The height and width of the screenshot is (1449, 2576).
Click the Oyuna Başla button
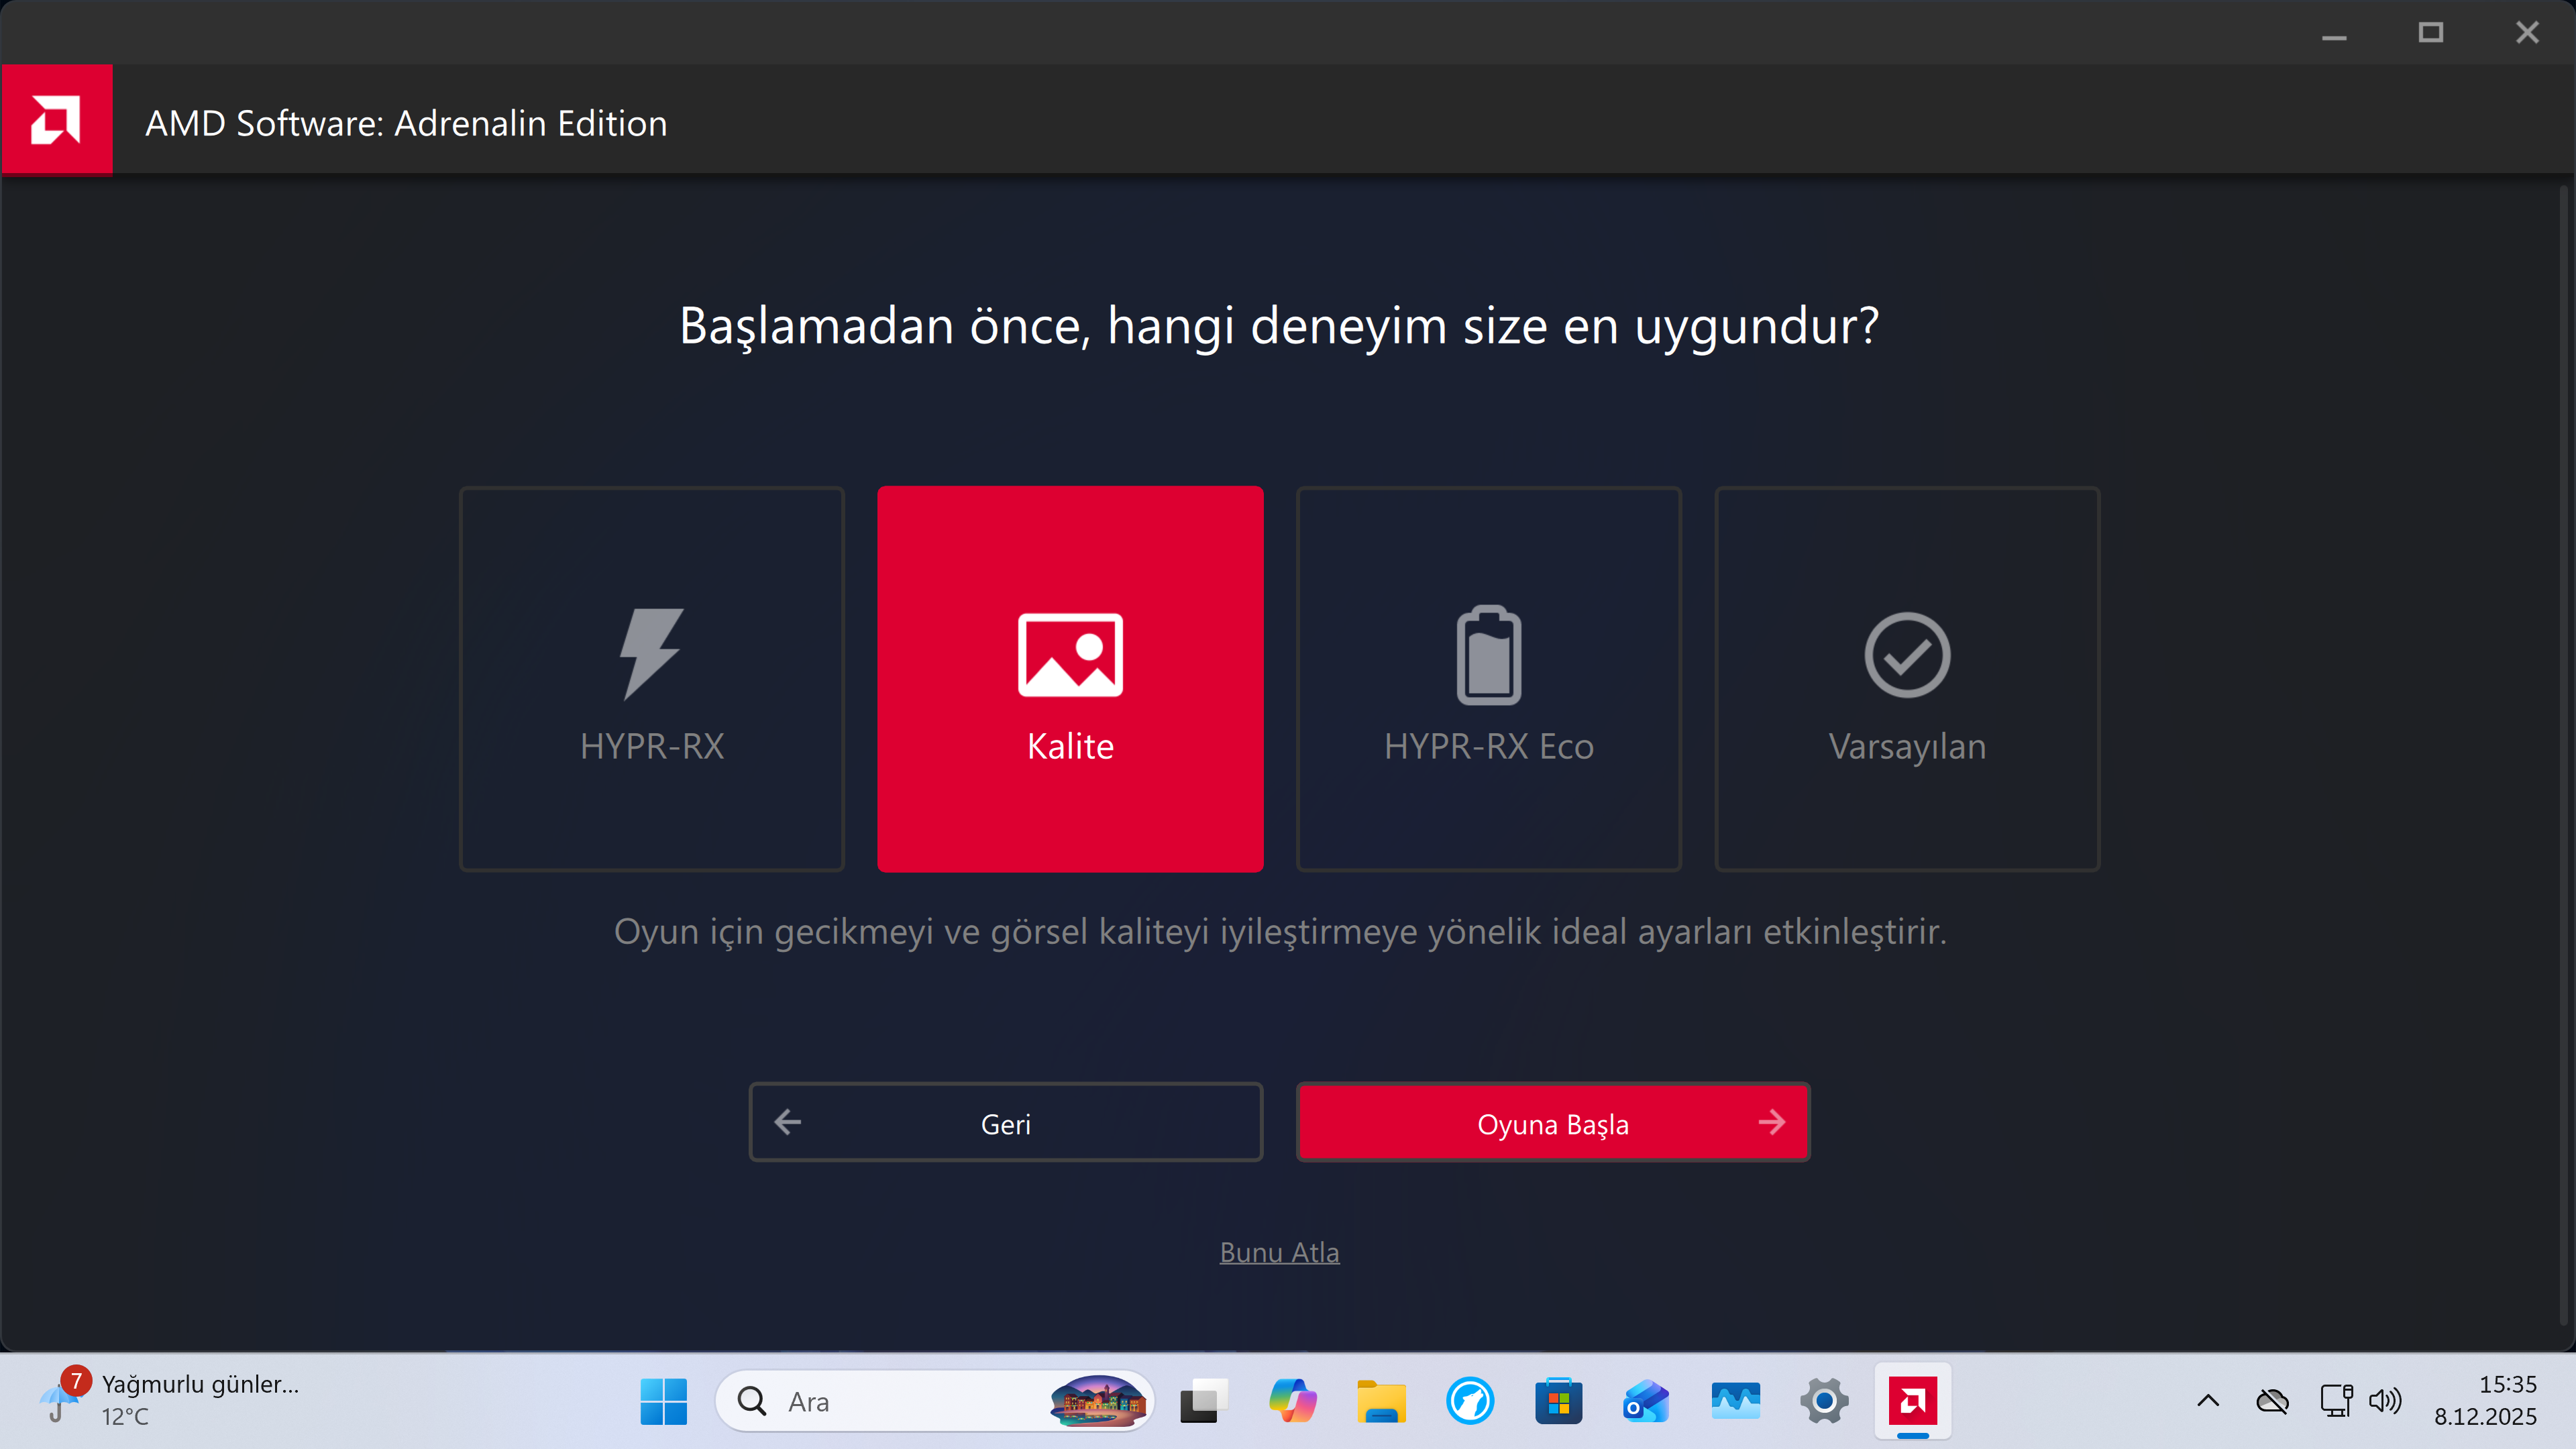(x=1553, y=1122)
